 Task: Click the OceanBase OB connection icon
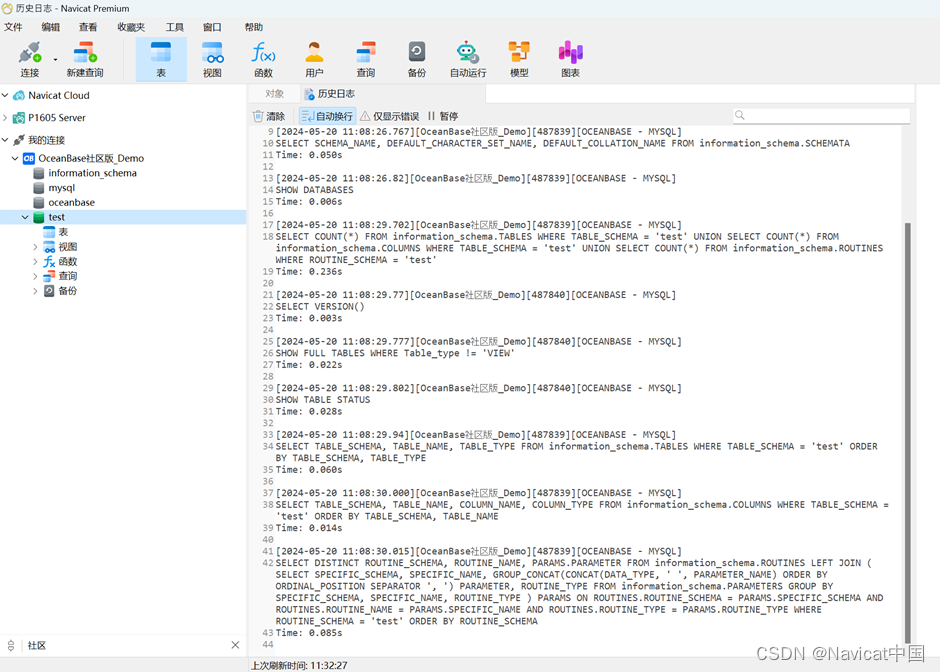click(29, 158)
